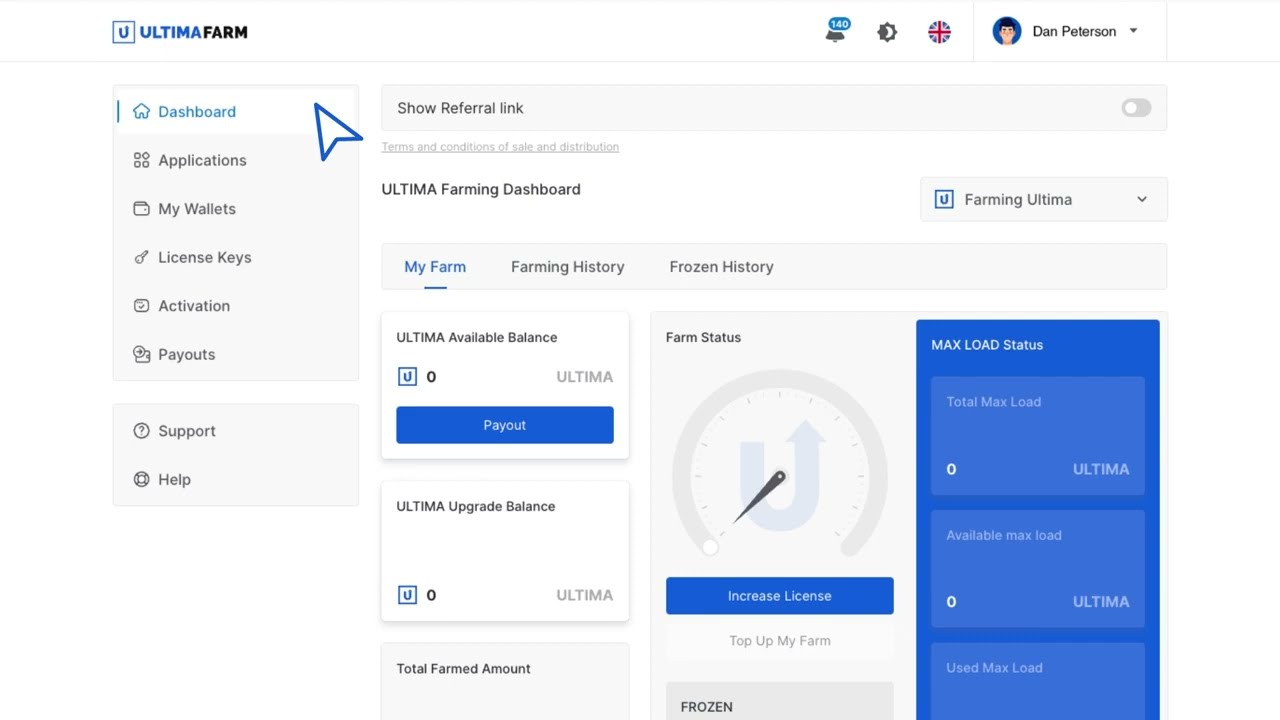
Task: Click Total Farmed Amount heading
Action: click(463, 668)
